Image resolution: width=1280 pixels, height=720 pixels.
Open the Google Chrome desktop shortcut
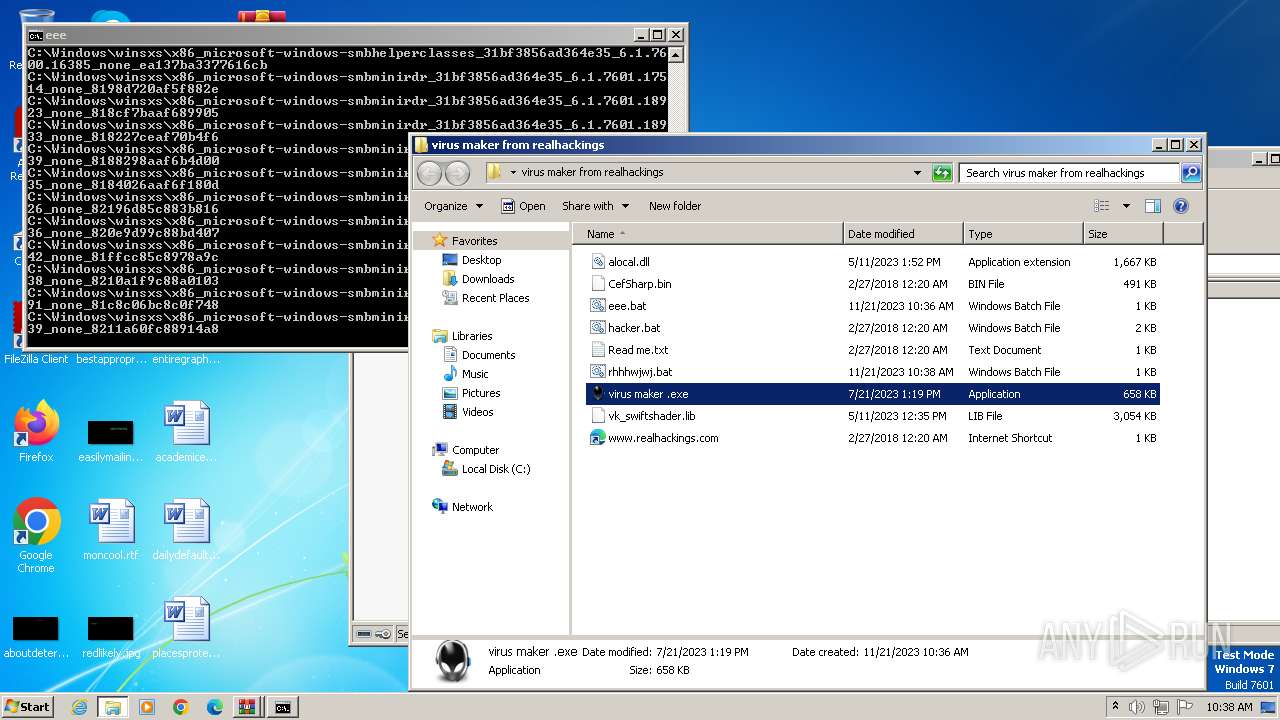point(36,535)
